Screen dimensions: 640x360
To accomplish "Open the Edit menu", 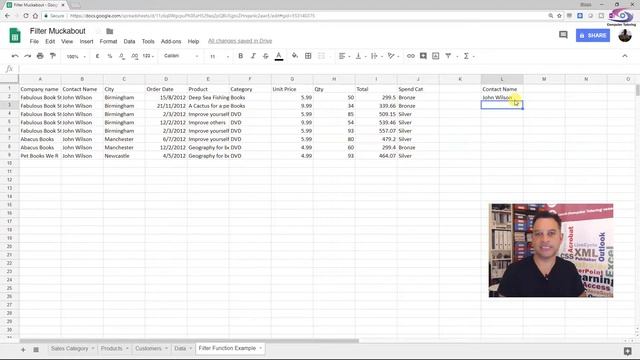I will pos(50,41).
